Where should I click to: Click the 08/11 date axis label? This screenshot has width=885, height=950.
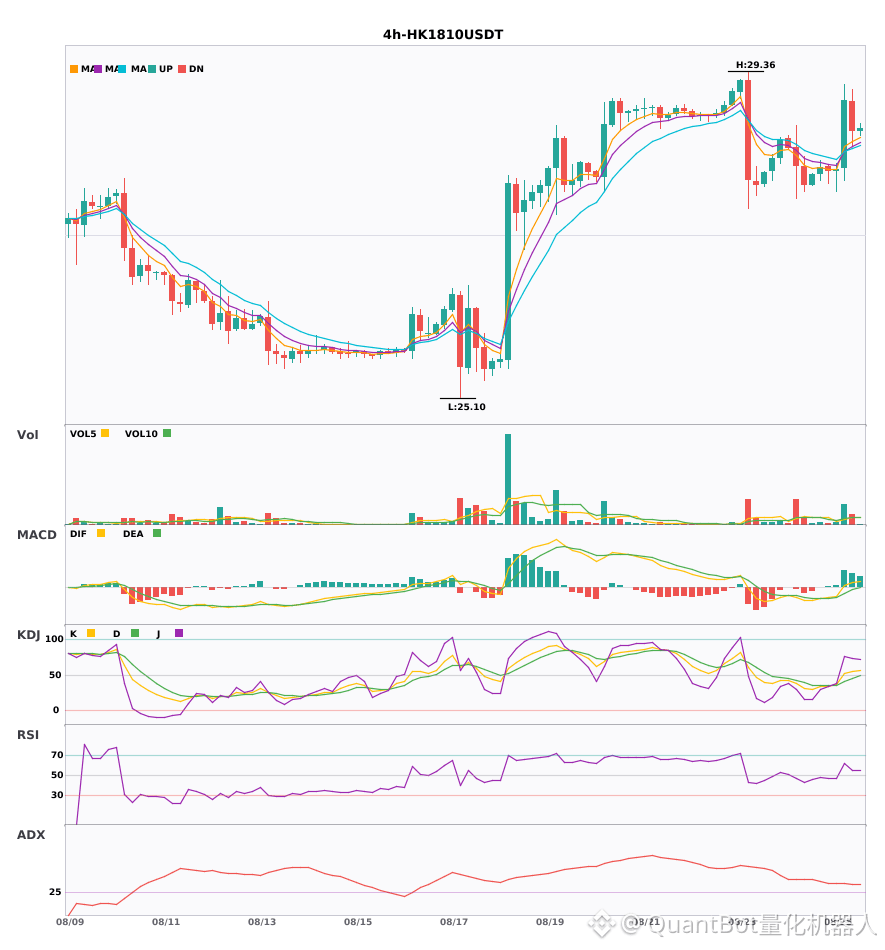(166, 922)
